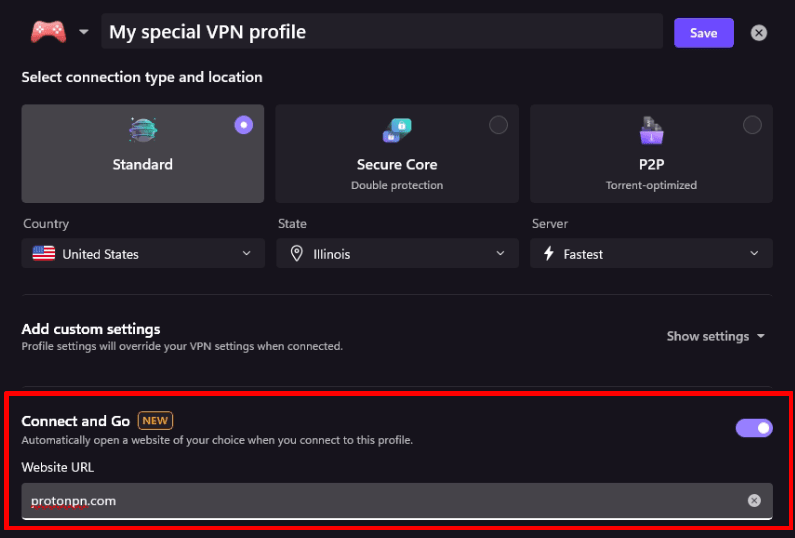Screen dimensions: 795x538
Task: Select the Standard connection radio button
Action: click(243, 125)
